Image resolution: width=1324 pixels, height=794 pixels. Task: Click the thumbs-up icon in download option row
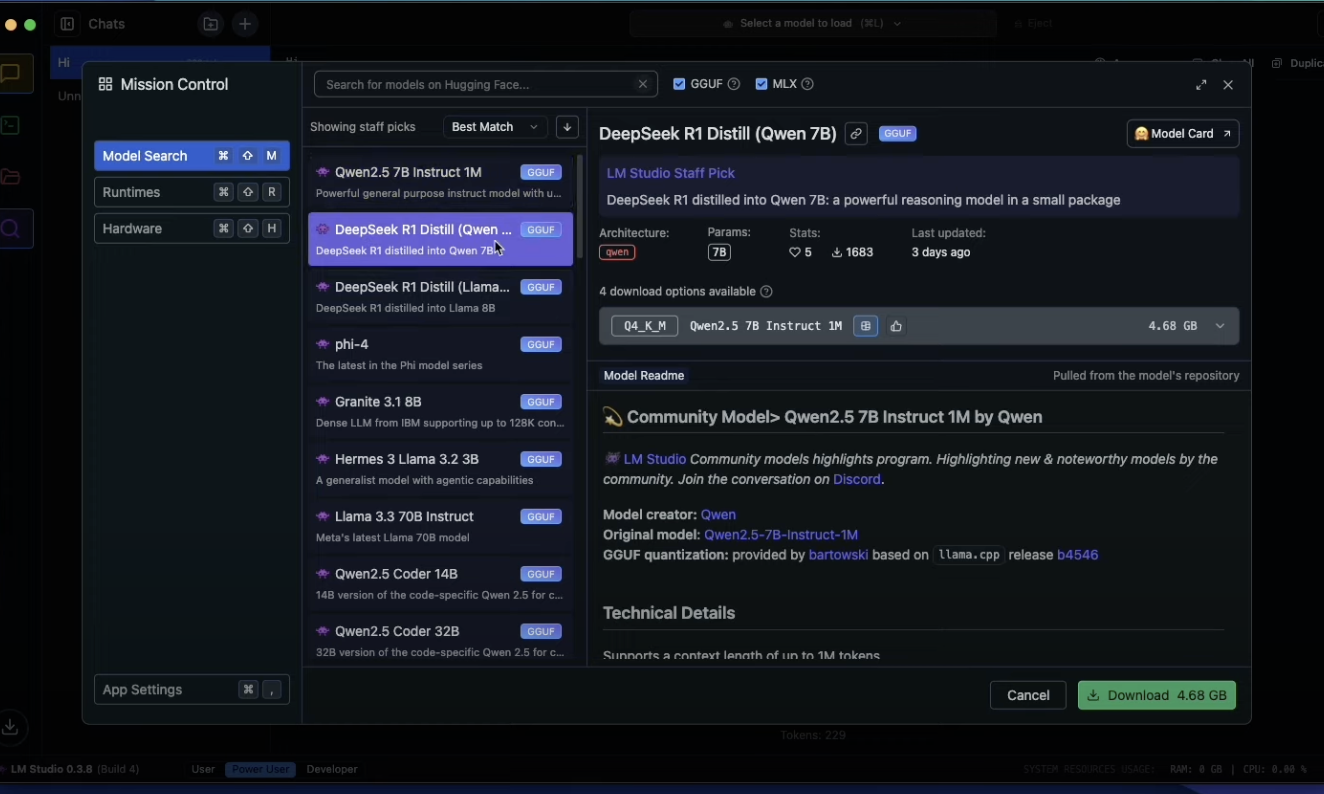(x=896, y=326)
